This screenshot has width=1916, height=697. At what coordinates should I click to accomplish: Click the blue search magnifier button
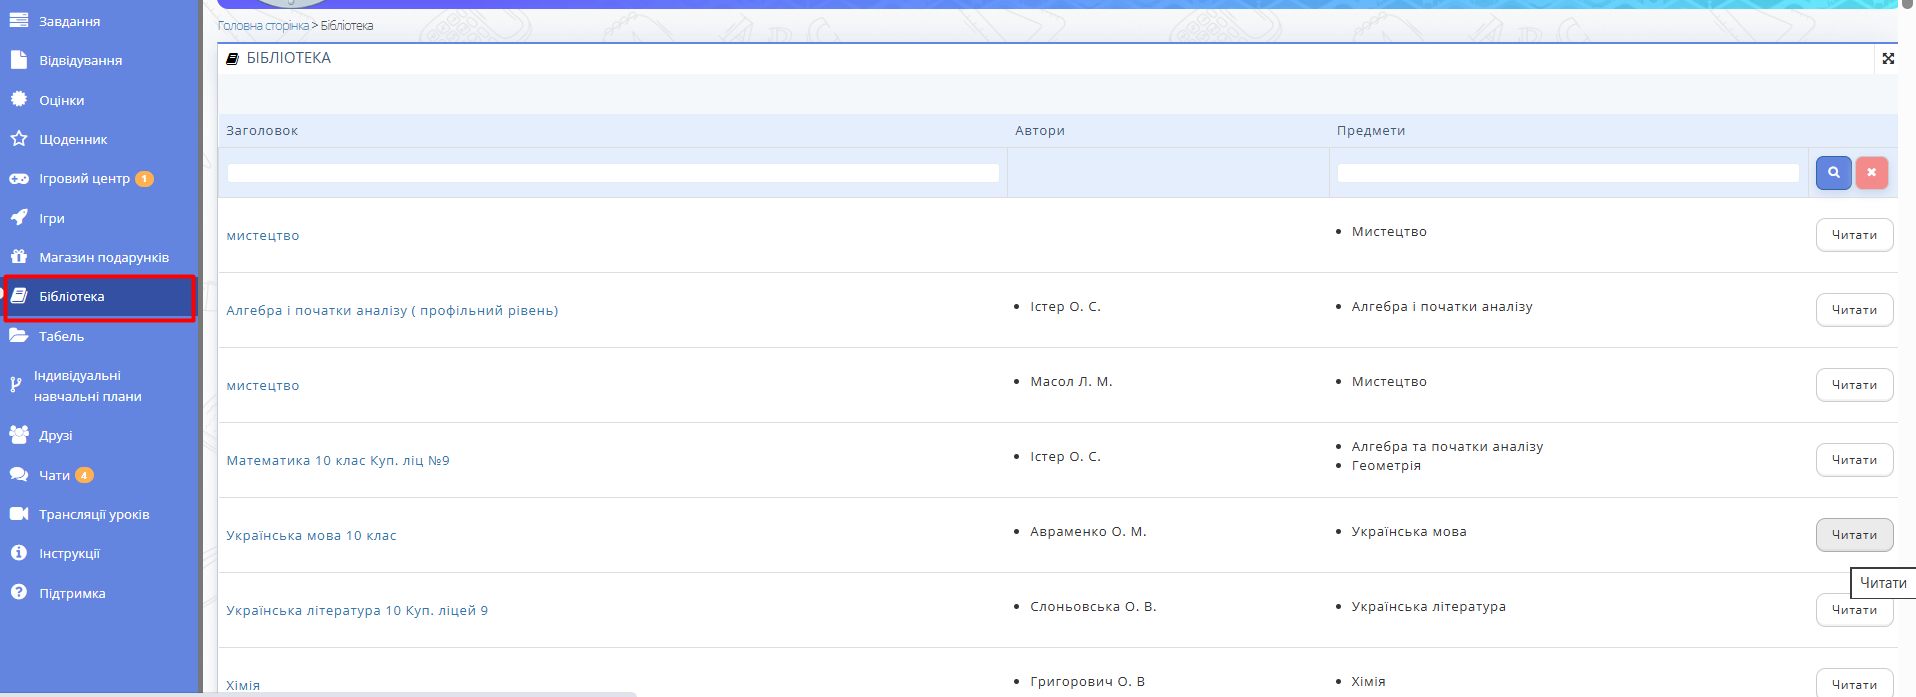tap(1833, 173)
